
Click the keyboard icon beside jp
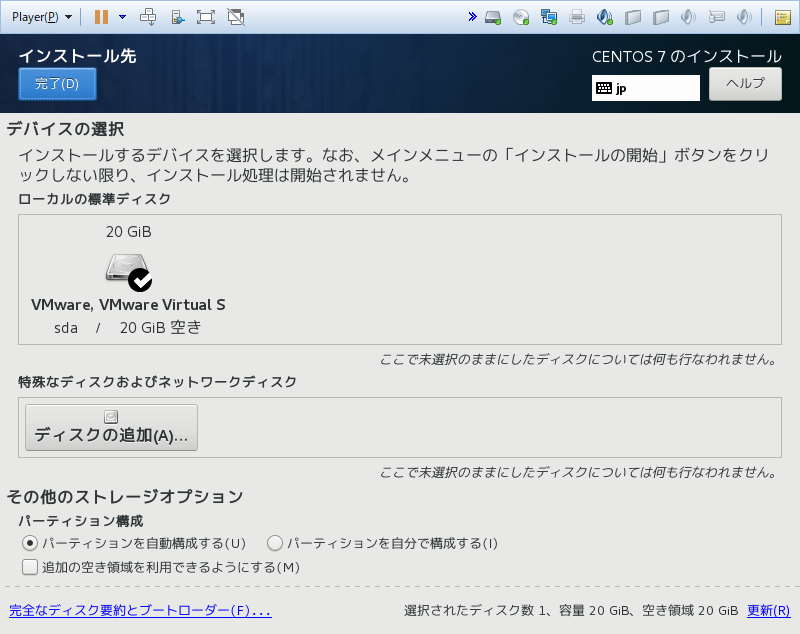[604, 88]
